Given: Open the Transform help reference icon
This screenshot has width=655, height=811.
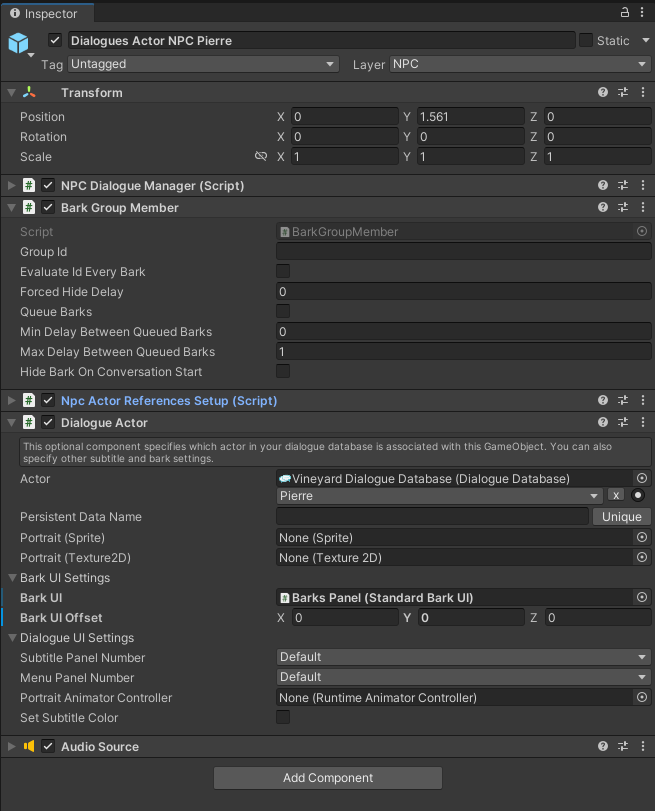Looking at the screenshot, I should [x=603, y=92].
